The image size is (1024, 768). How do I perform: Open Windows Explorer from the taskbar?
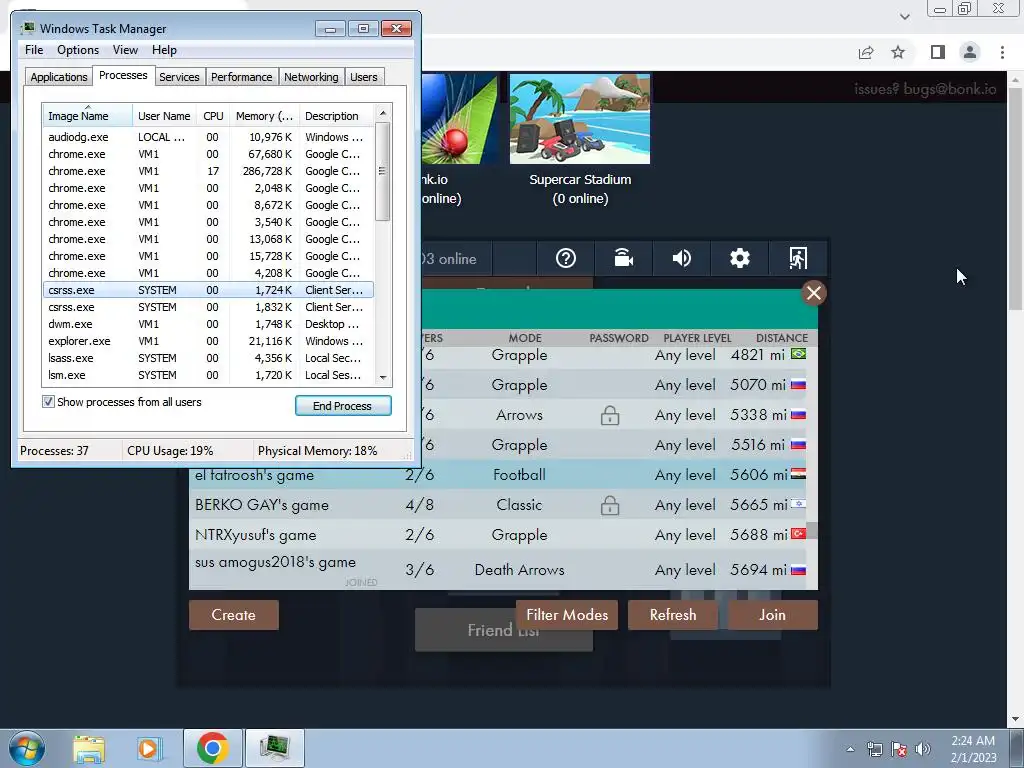pos(89,748)
